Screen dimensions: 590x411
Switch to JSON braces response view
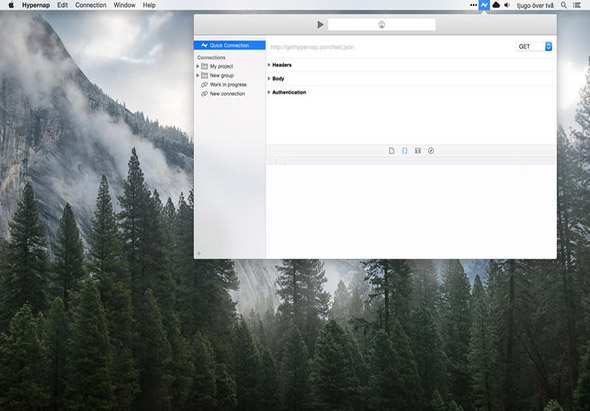tap(404, 151)
